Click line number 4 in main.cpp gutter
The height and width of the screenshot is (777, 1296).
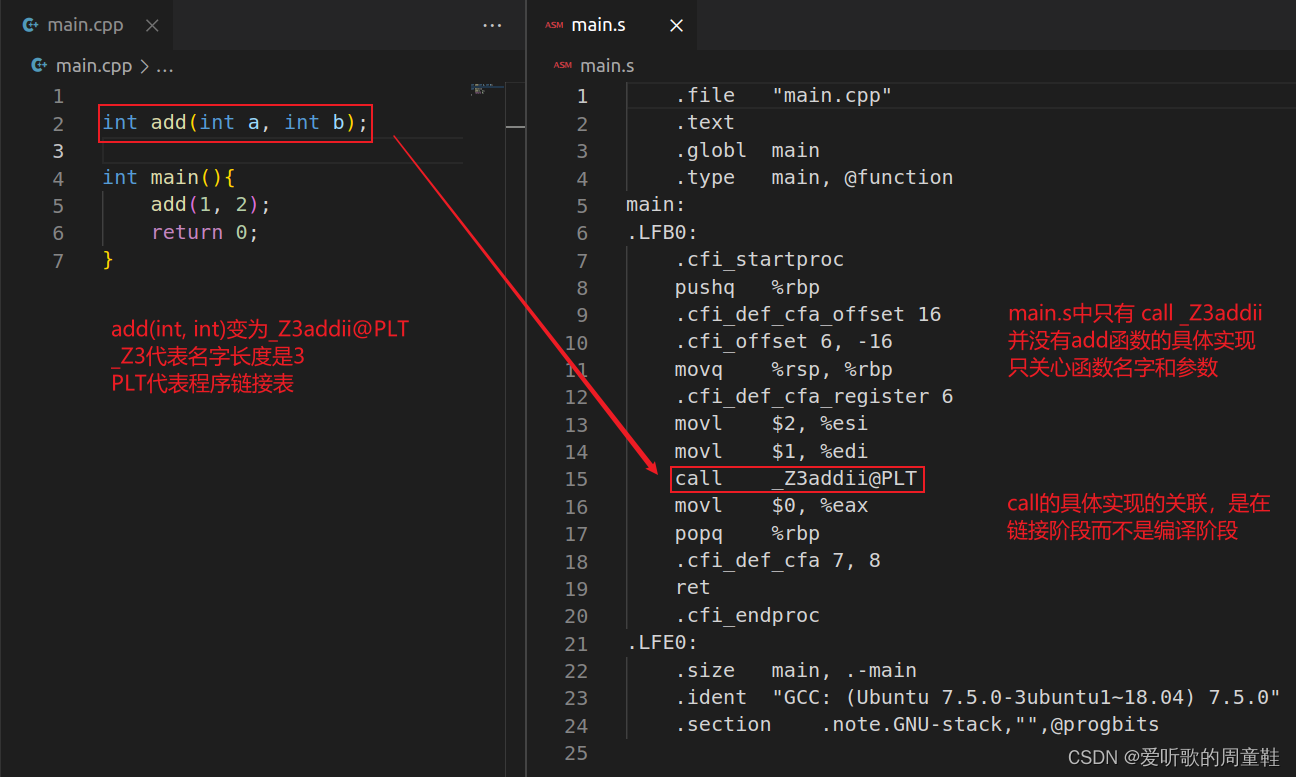[x=58, y=178]
